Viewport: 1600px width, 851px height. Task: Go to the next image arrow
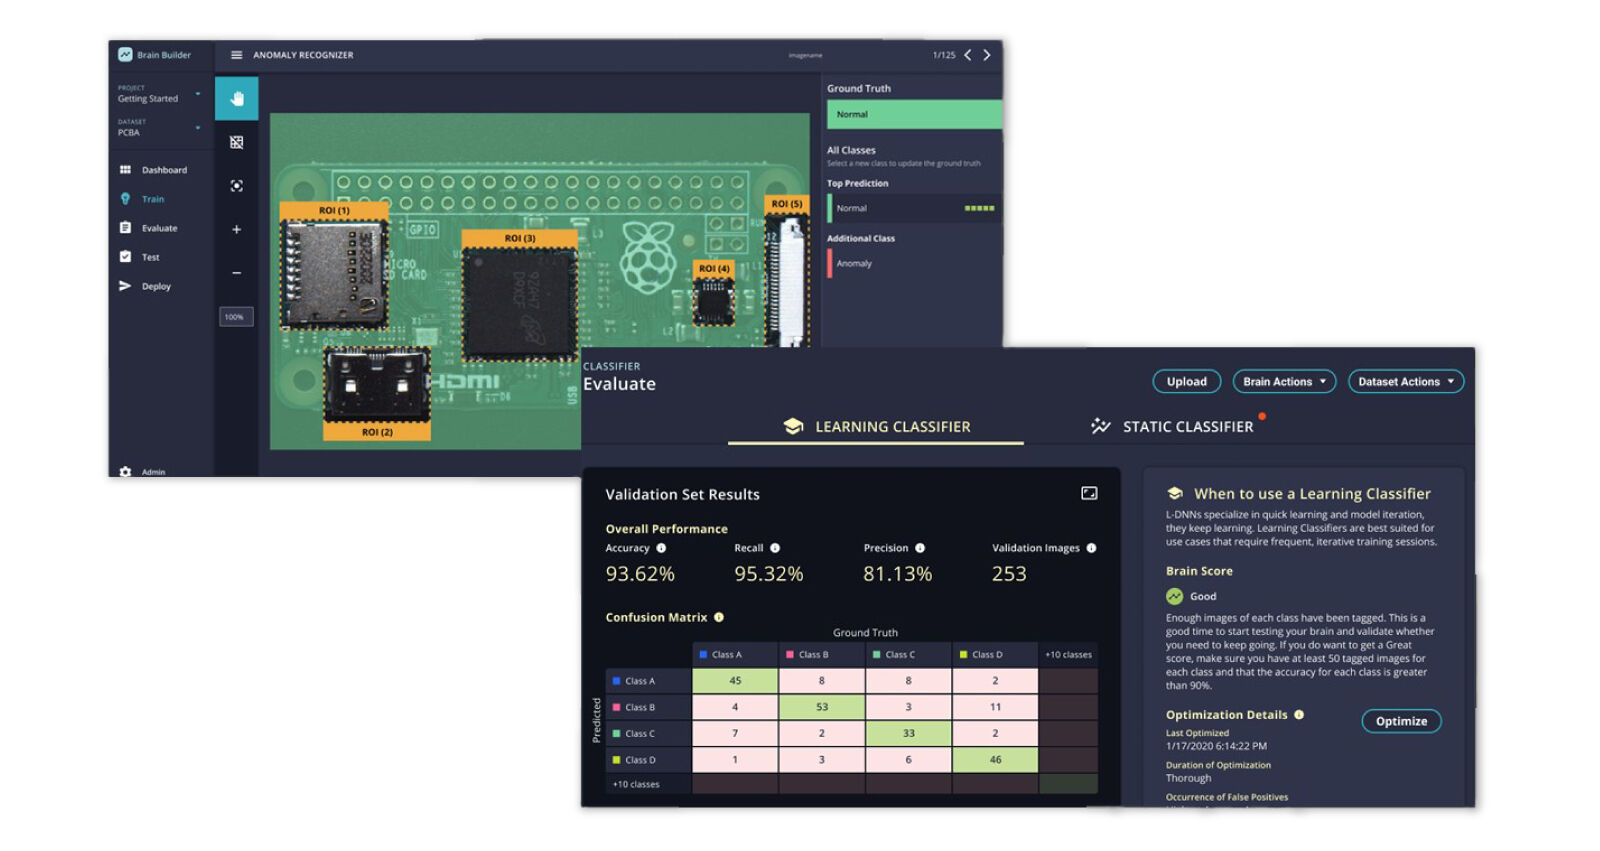coord(987,55)
